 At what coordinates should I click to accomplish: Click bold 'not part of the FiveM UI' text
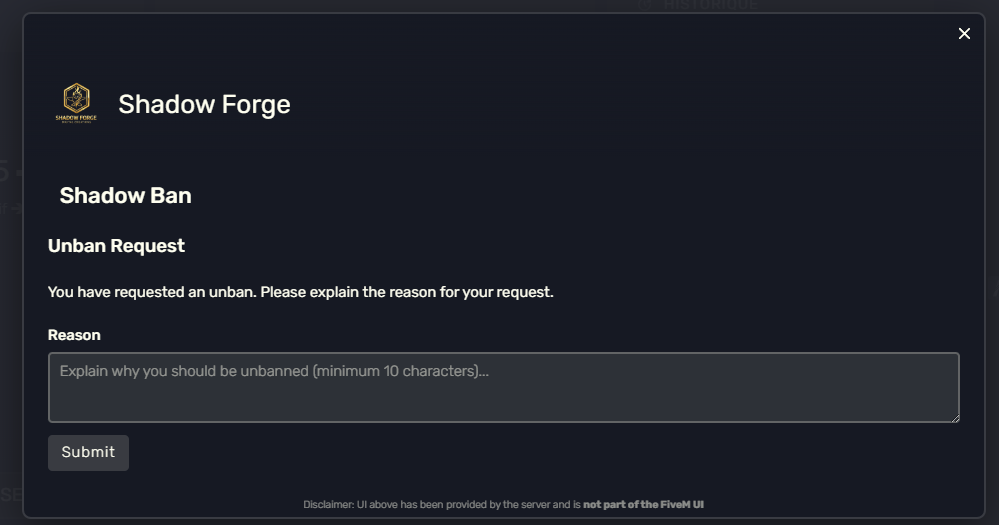[x=643, y=505]
